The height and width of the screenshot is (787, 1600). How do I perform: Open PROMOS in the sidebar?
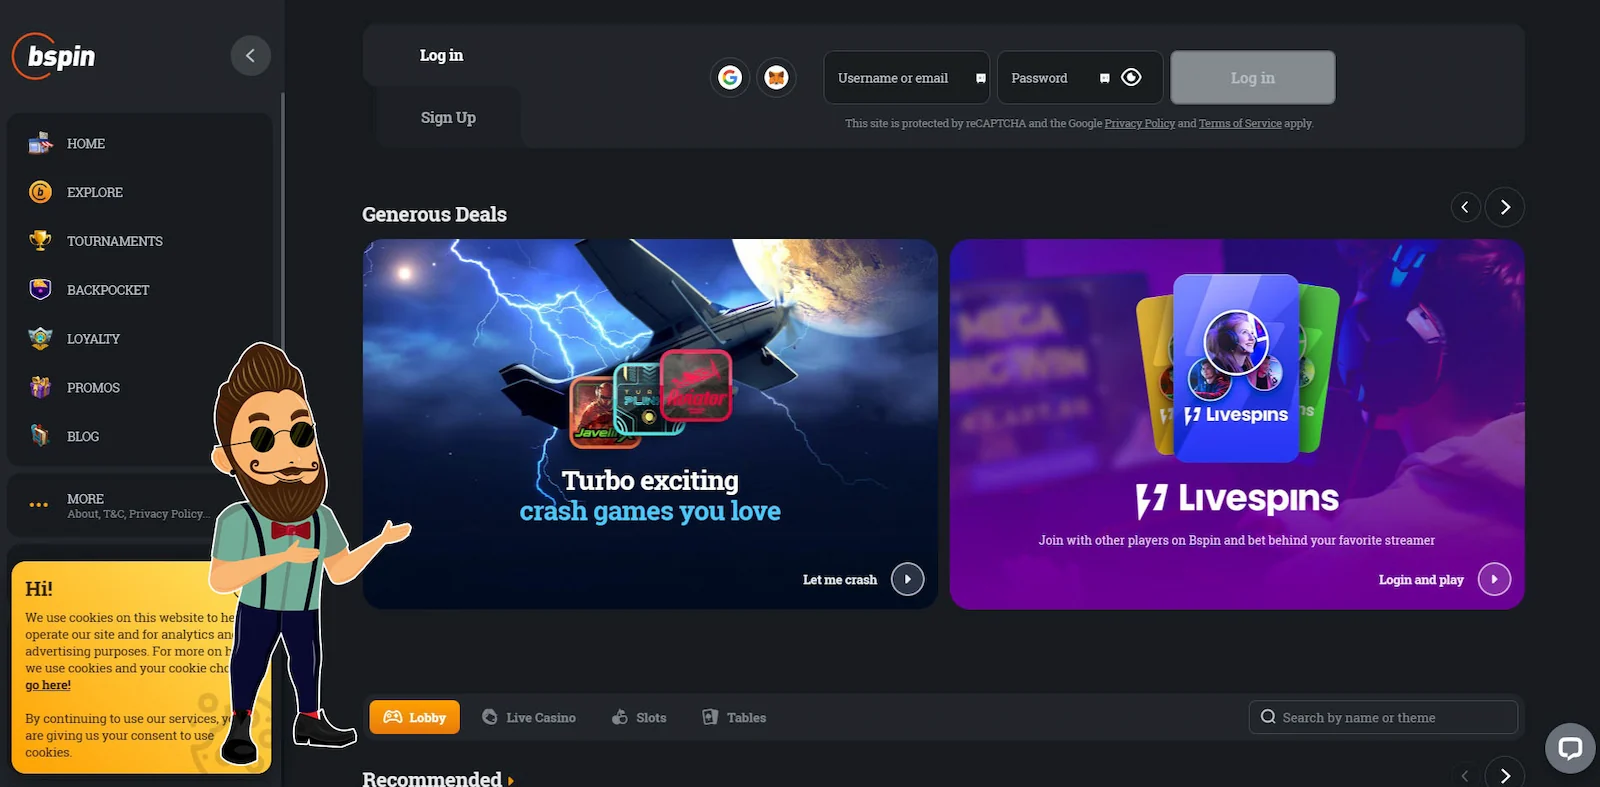tap(93, 388)
